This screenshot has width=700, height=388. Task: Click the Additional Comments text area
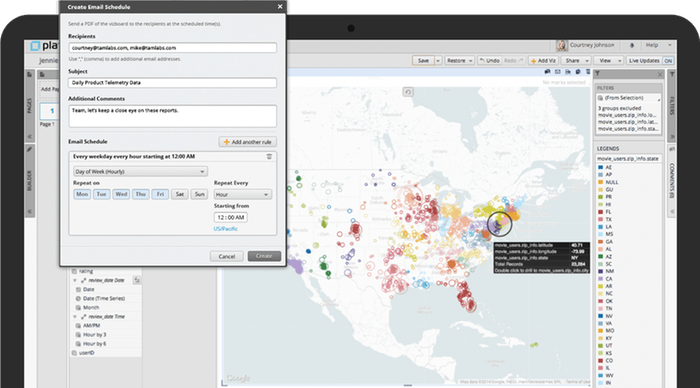pos(172,116)
